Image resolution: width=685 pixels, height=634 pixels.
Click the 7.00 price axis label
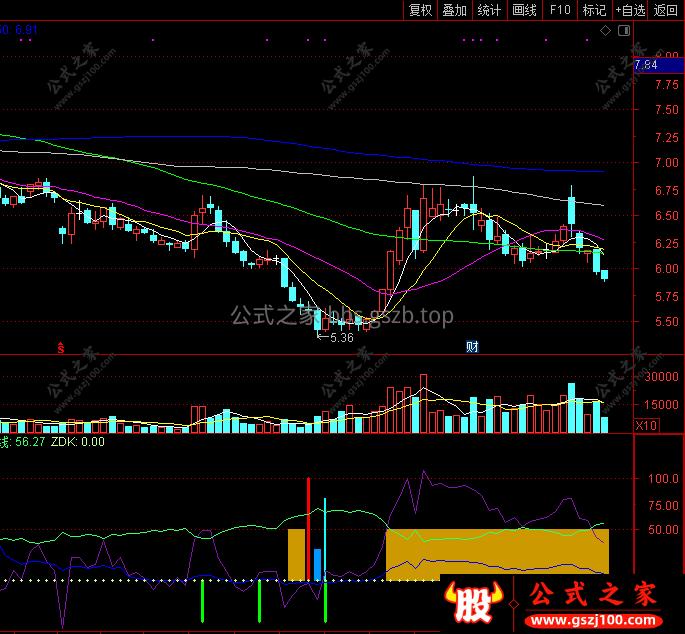tap(667, 163)
